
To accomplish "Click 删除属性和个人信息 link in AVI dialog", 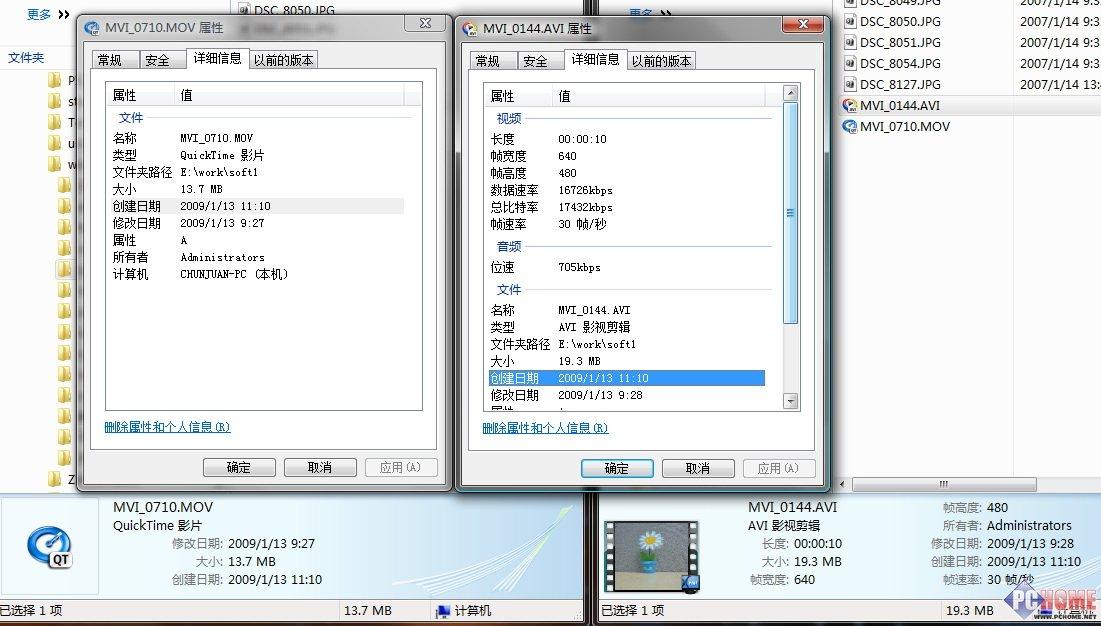I will point(546,427).
